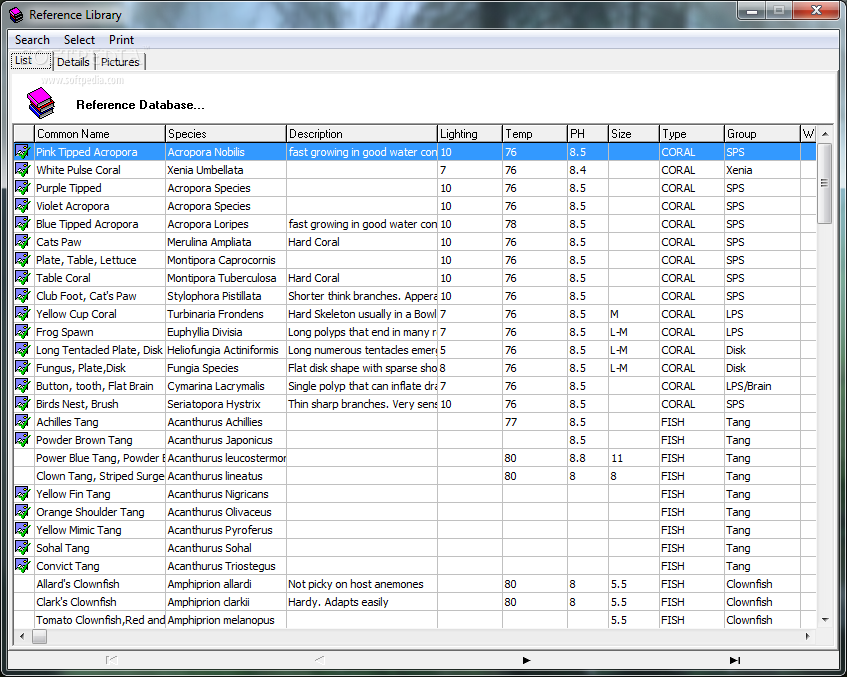Click the Acanthurus Sohal species cell
Screen dimensions: 847x677
(x=226, y=548)
